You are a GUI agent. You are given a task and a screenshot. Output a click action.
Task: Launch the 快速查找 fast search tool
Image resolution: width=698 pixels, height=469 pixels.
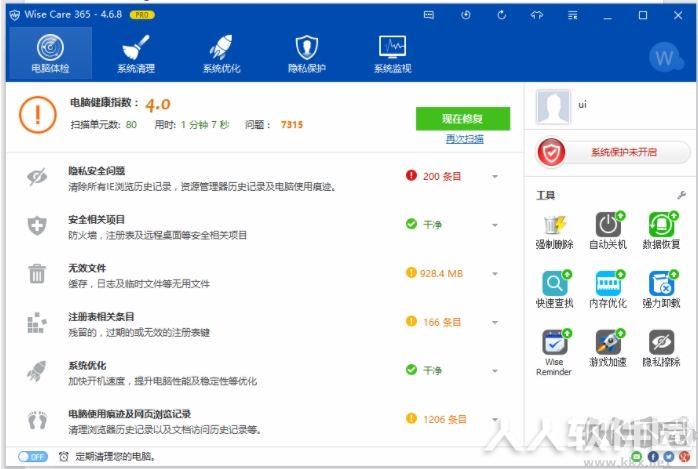[554, 290]
